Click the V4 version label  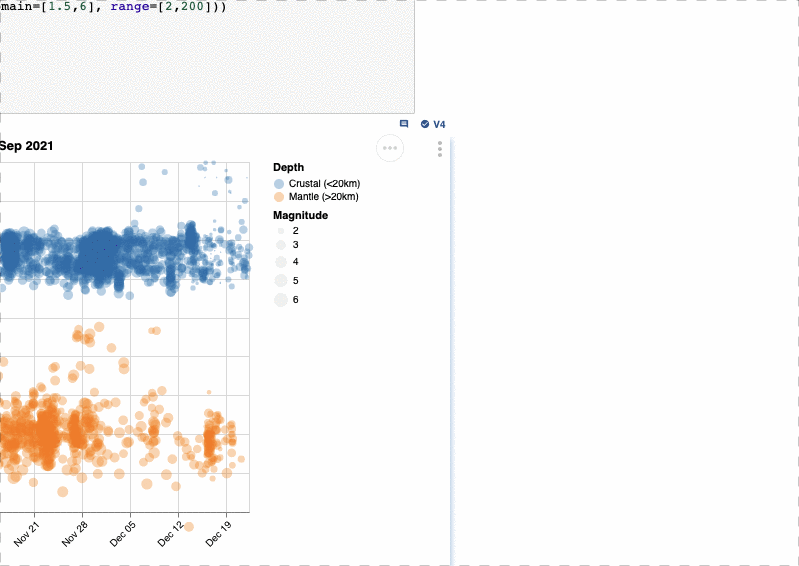point(439,124)
